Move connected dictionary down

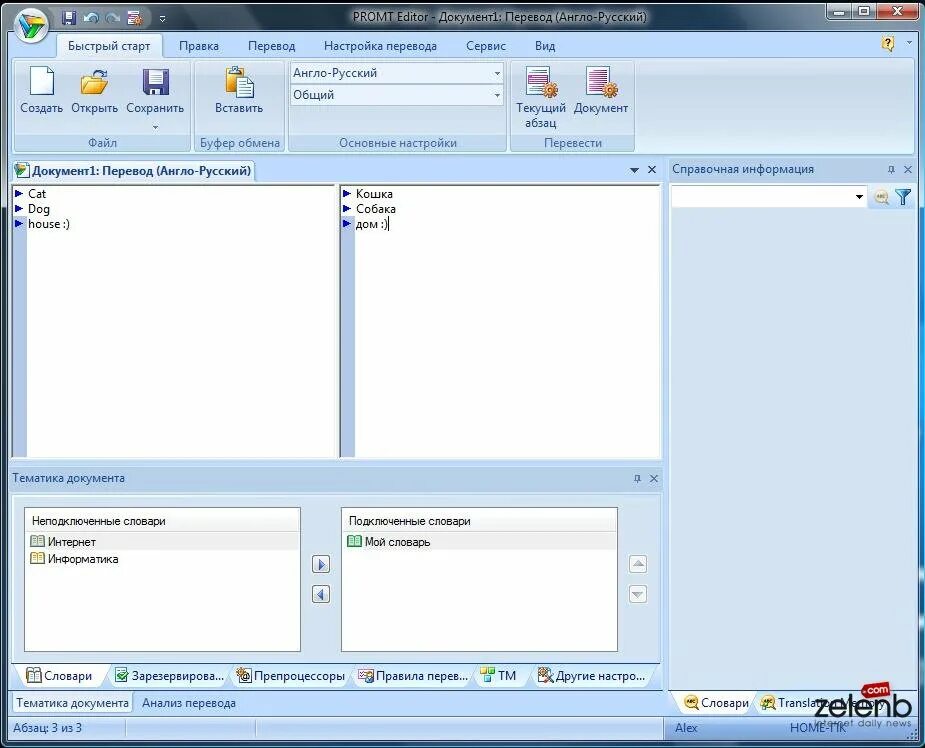(638, 594)
